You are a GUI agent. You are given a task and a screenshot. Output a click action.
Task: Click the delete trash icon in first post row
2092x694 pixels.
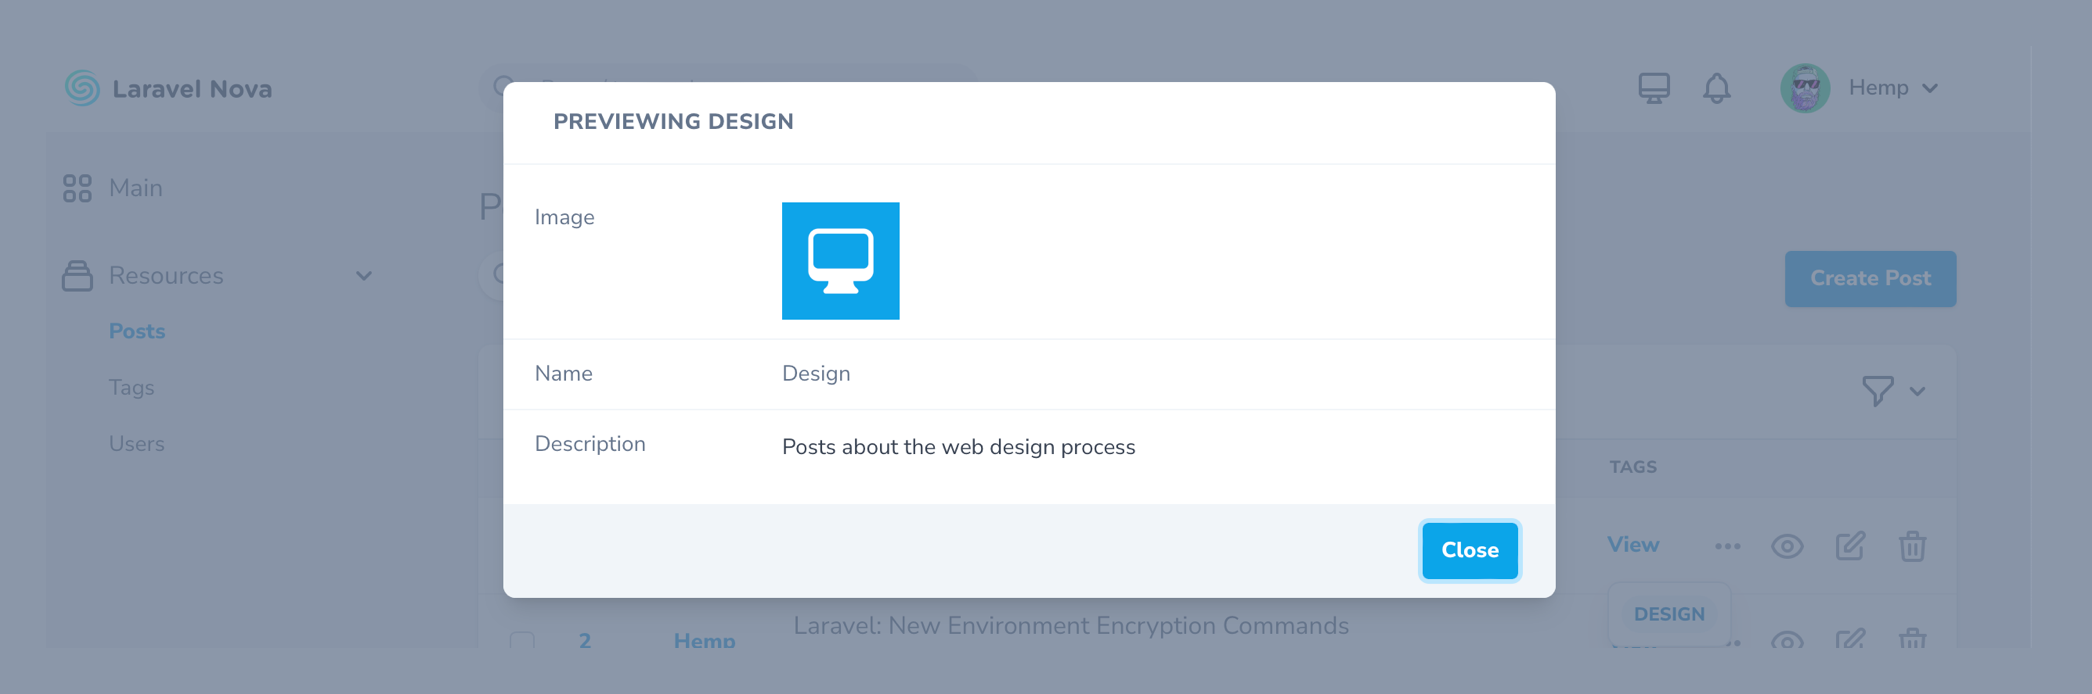(1912, 546)
